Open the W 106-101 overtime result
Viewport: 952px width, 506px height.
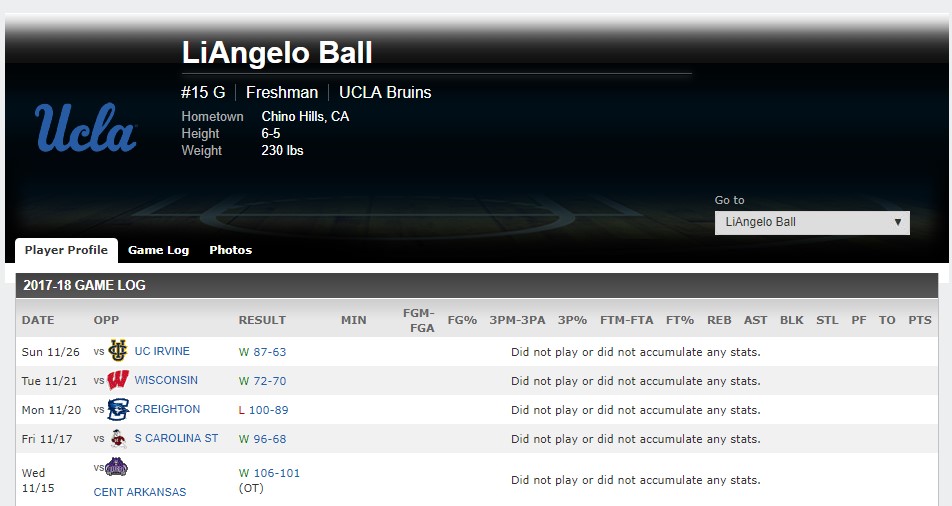[x=269, y=473]
